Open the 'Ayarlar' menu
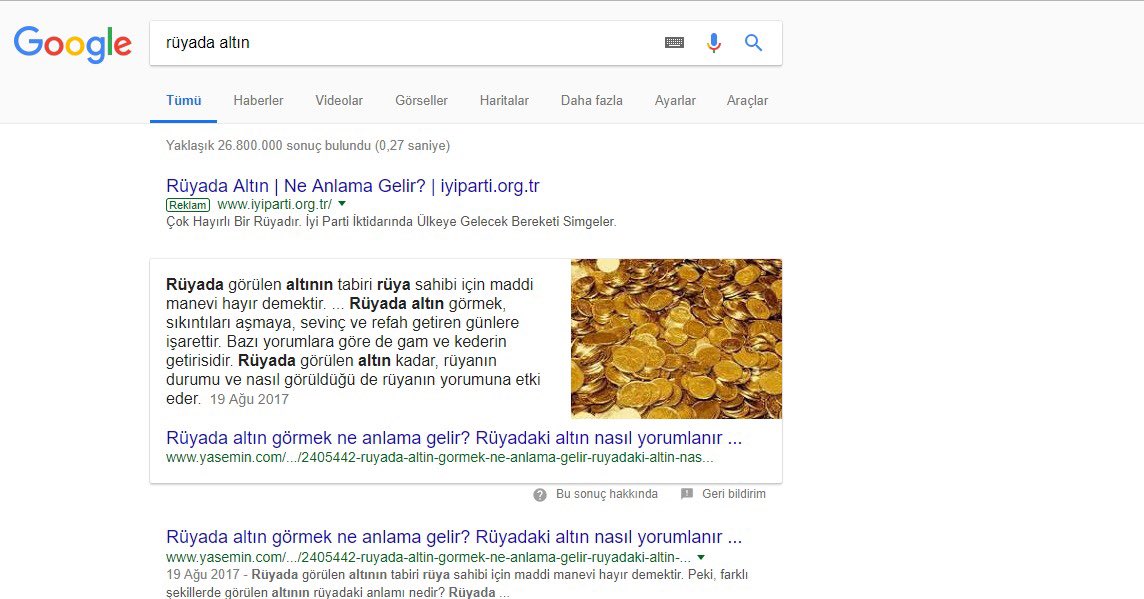 point(675,100)
